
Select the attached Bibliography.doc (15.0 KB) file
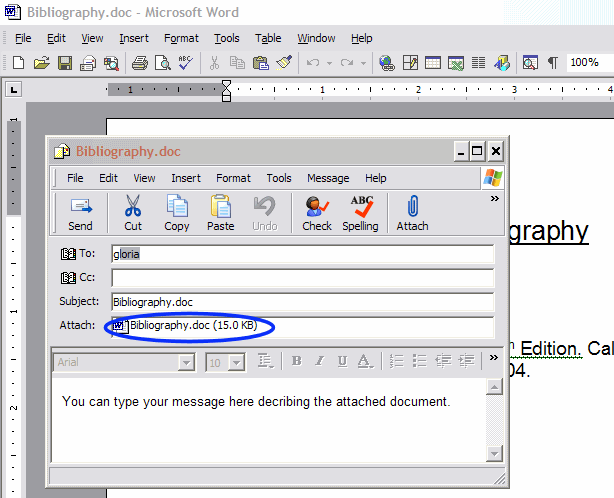coord(185,325)
